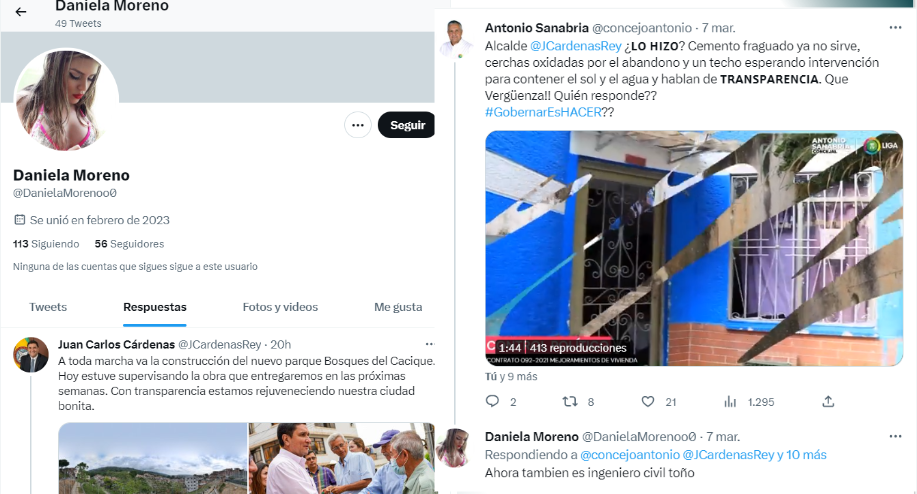Open more options on Juan Carlos Cárdenas tweet
Viewport: 917px width, 494px height.
pos(430,344)
